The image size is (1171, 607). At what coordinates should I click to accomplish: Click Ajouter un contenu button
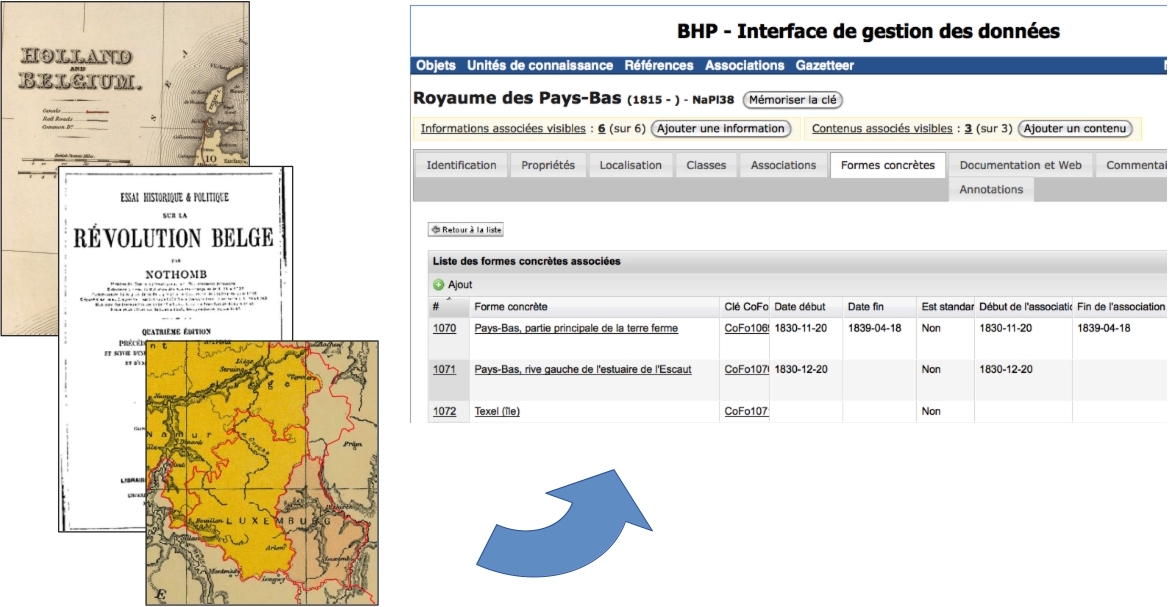pyautogui.click(x=1075, y=129)
